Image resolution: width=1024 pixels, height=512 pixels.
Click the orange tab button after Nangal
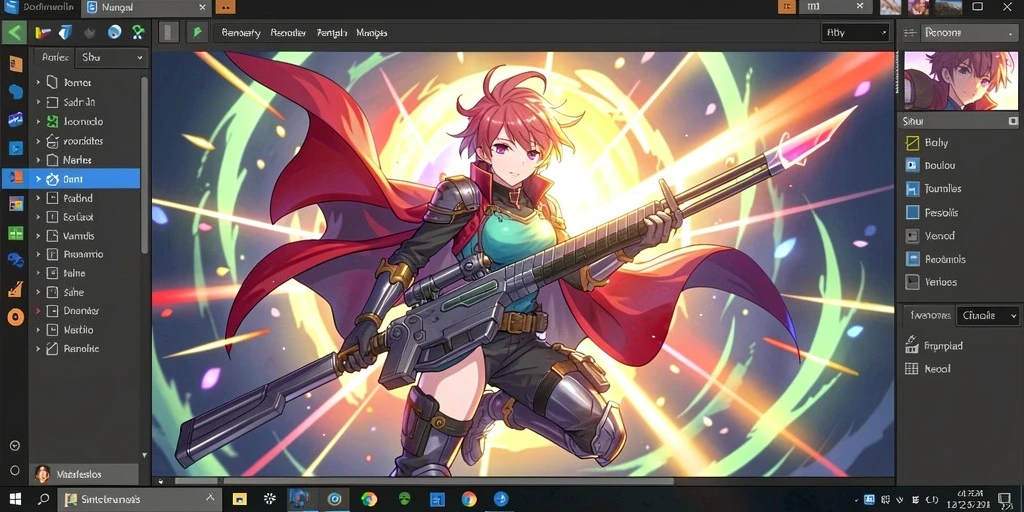pyautogui.click(x=225, y=7)
